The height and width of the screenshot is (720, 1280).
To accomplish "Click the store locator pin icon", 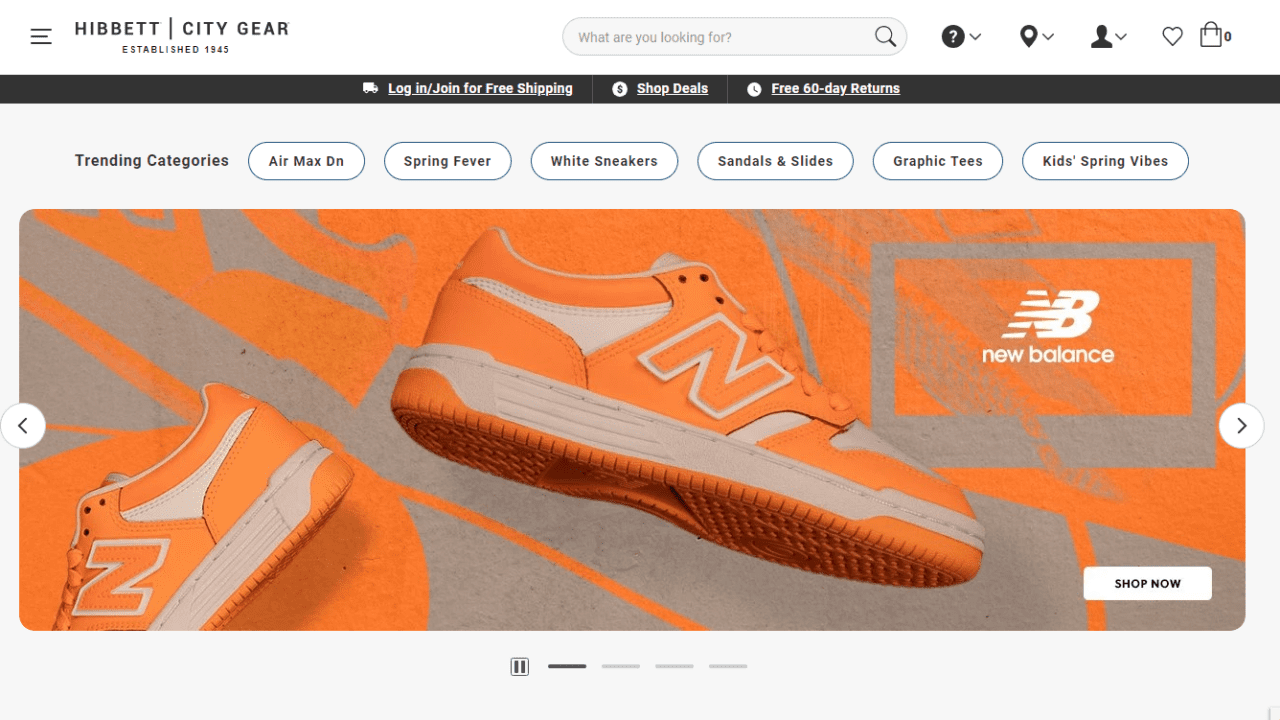I will (x=1028, y=36).
